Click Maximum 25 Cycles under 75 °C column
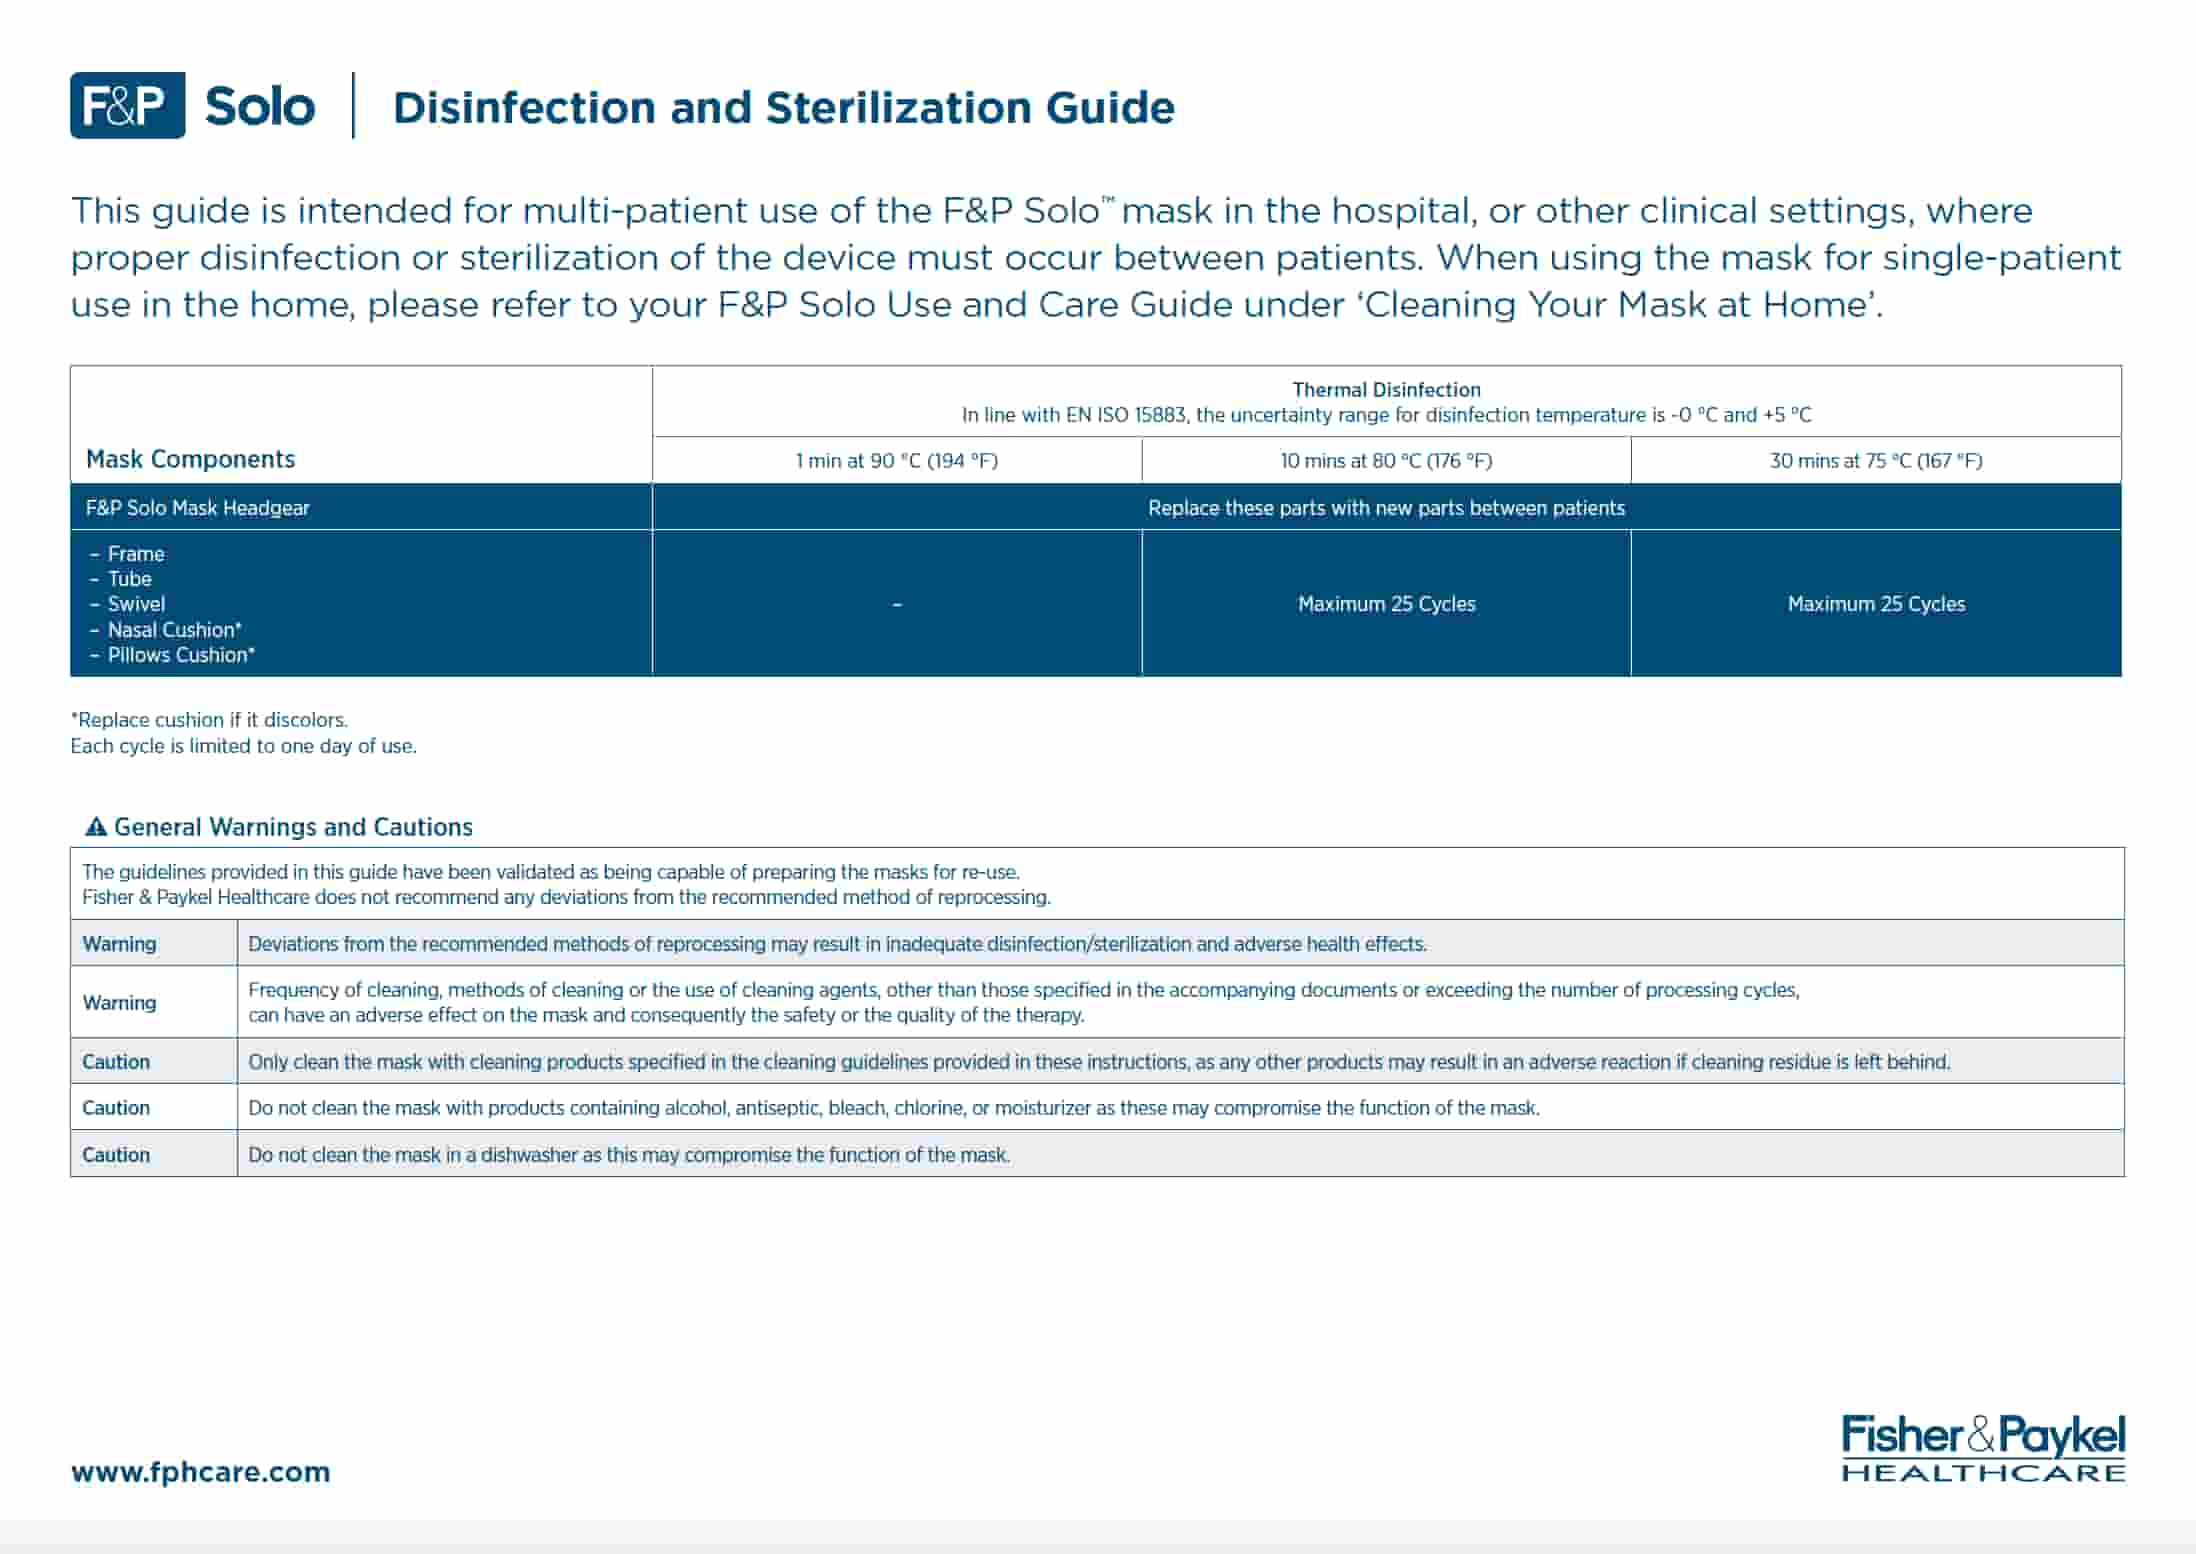2196x1554 pixels. coord(1876,603)
